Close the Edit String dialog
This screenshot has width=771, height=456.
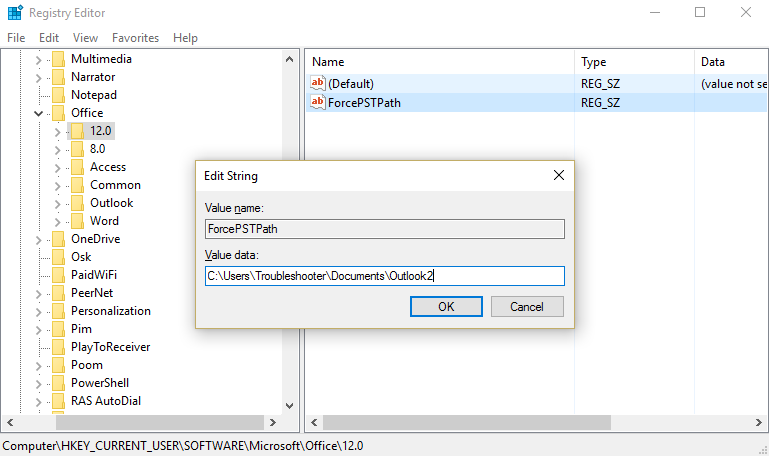click(559, 175)
